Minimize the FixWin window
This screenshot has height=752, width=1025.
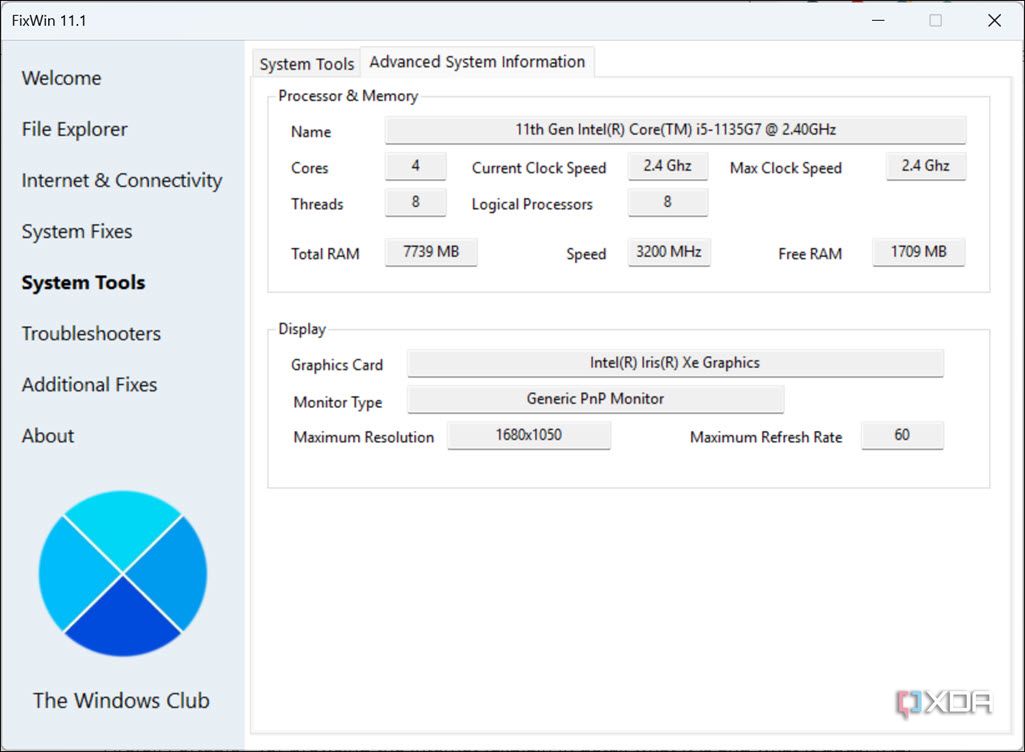(x=878, y=20)
